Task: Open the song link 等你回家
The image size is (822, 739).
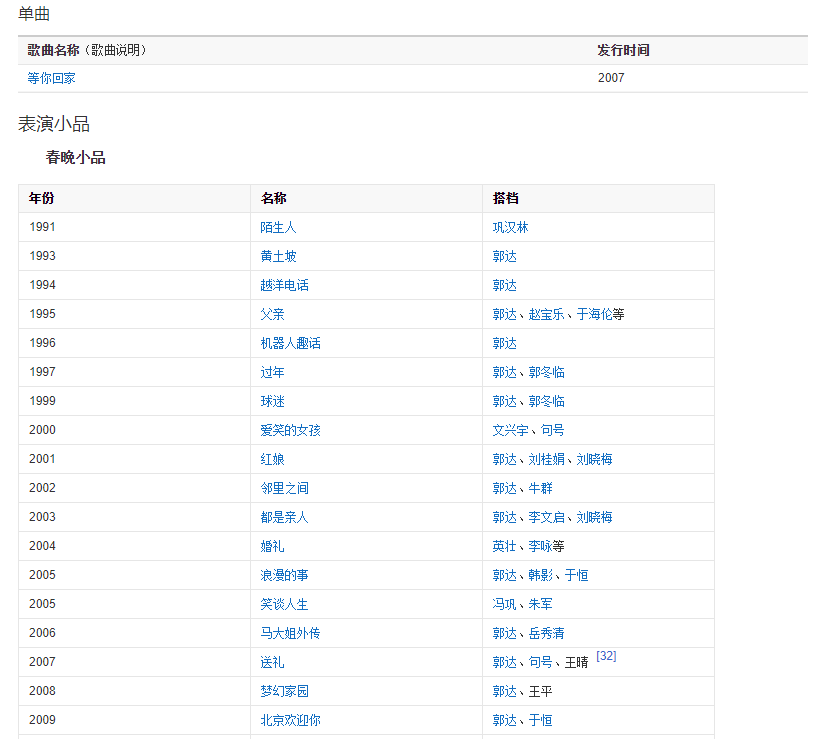Action: (51, 78)
